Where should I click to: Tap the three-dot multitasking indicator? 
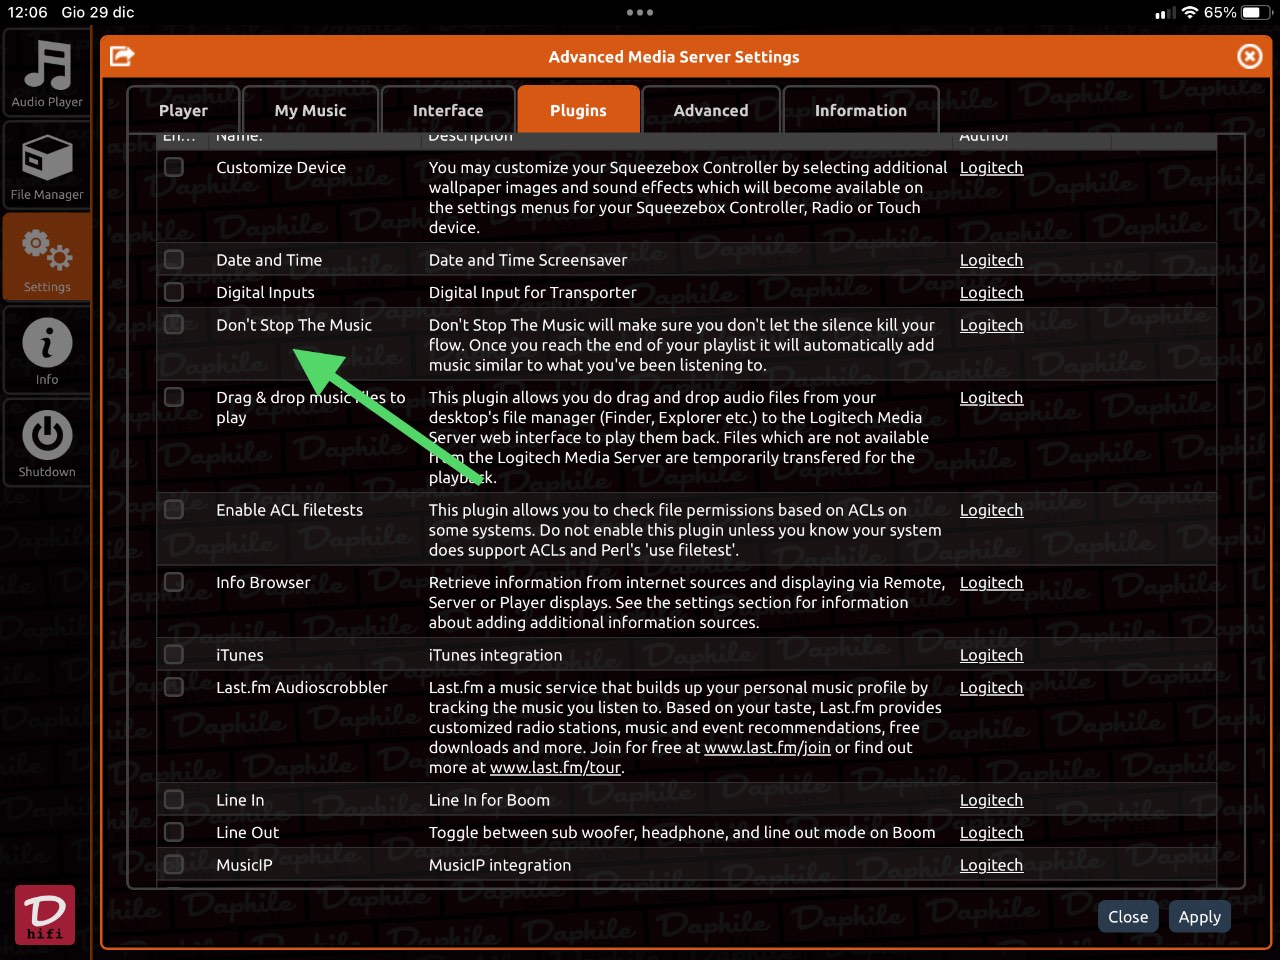click(x=640, y=13)
